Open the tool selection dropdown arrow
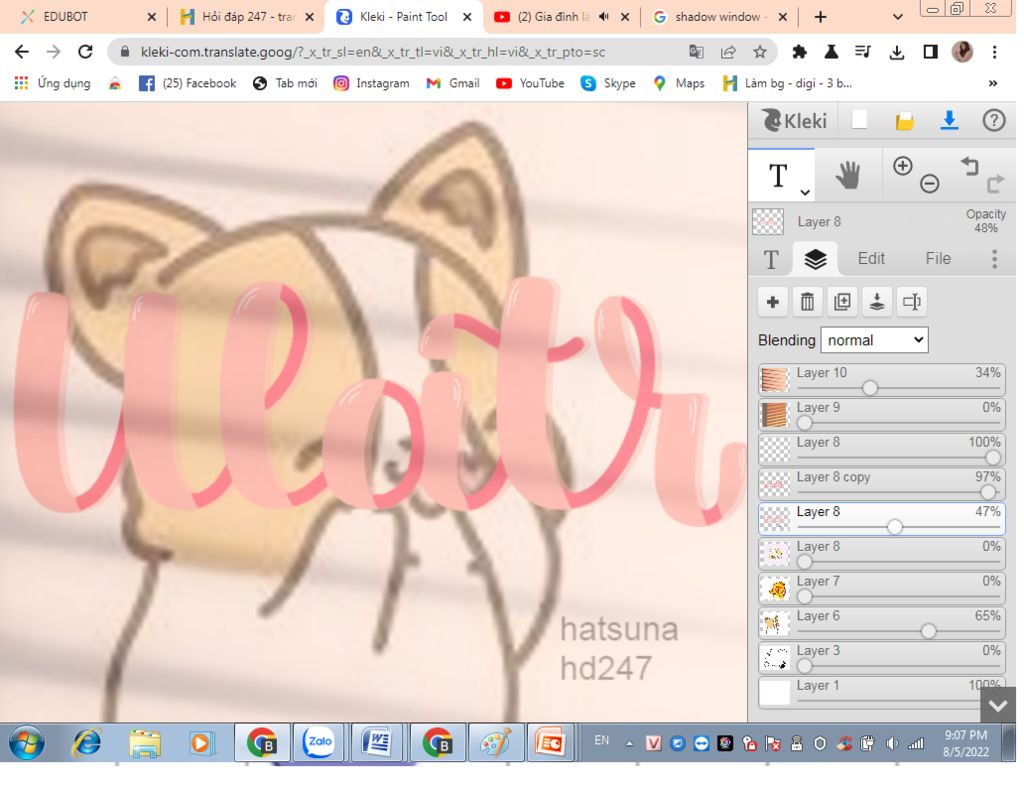The height and width of the screenshot is (790, 1024). (805, 192)
